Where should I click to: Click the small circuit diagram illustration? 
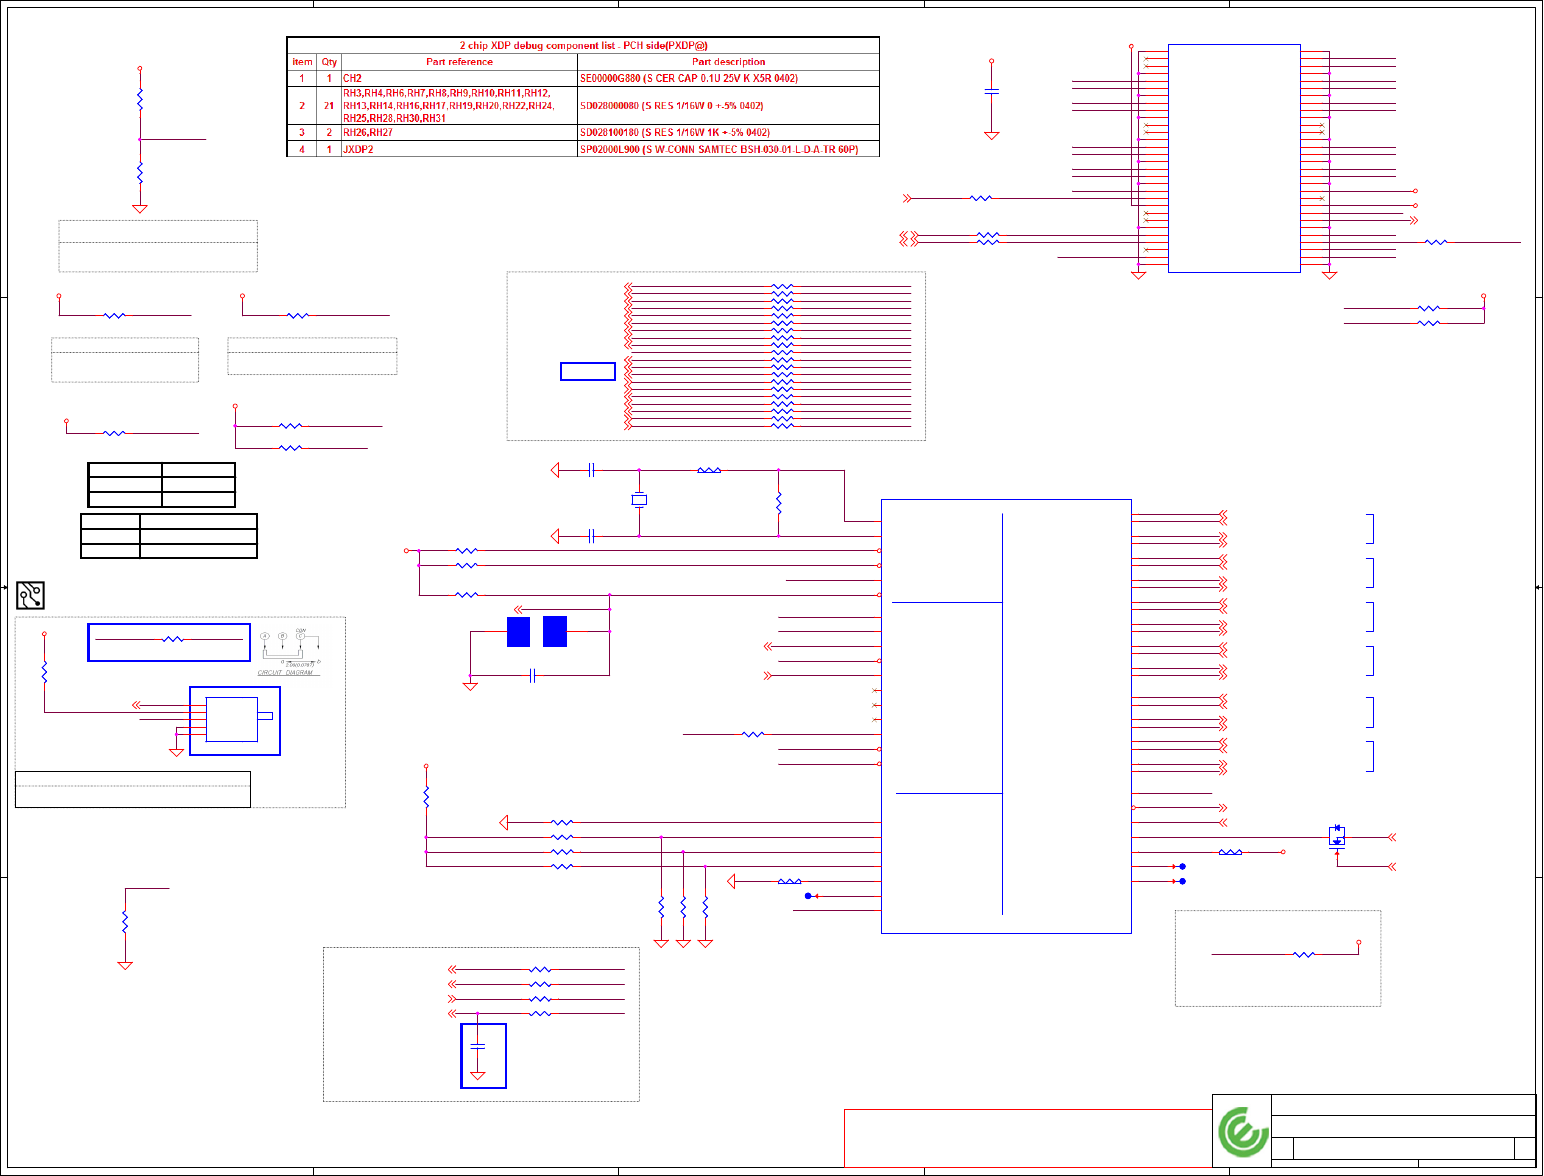pos(289,651)
